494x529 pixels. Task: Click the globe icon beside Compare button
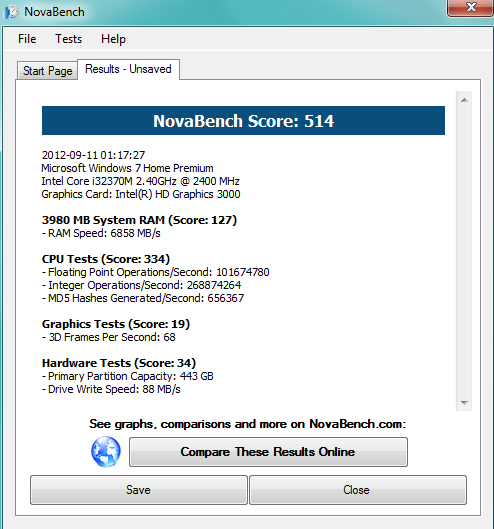(106, 451)
